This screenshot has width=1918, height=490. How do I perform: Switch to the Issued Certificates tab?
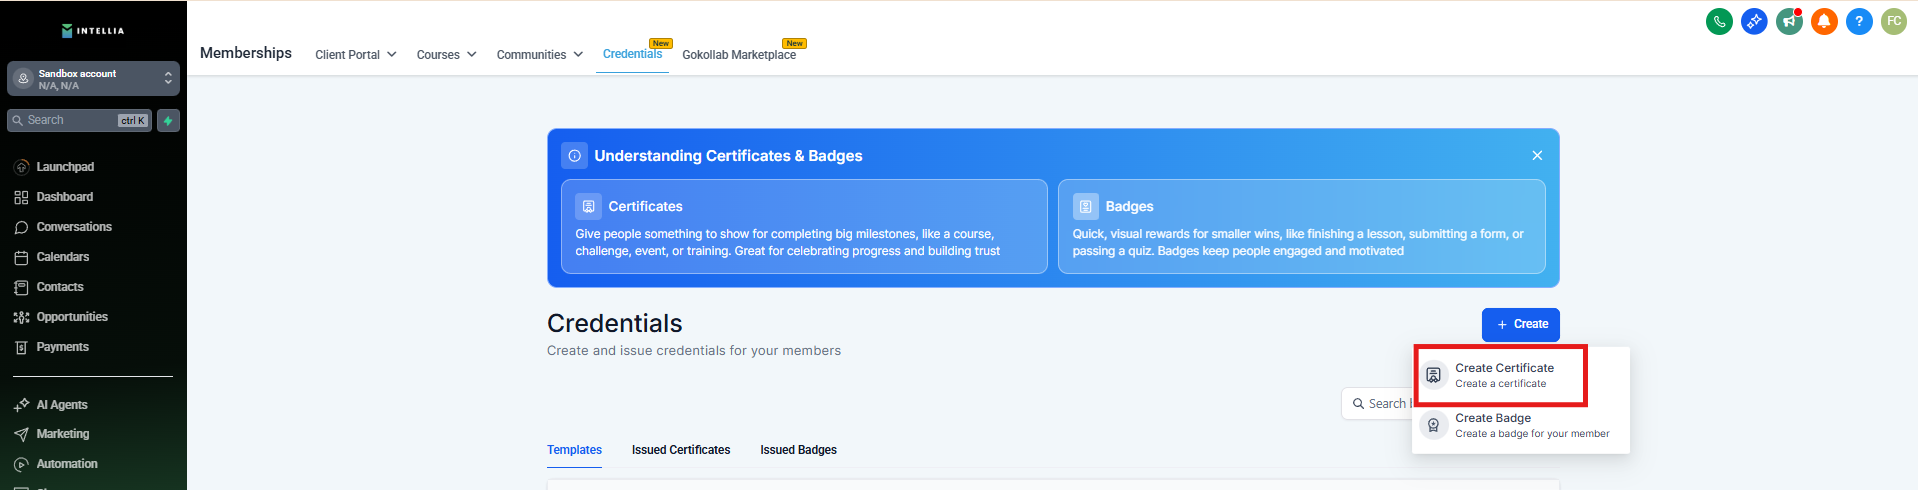coord(681,450)
